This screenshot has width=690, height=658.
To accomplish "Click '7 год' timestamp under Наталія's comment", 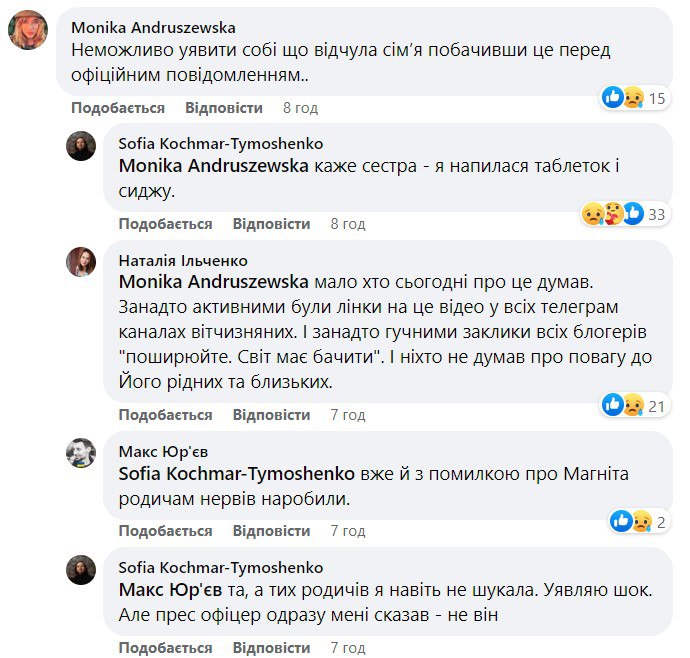I will 347,415.
